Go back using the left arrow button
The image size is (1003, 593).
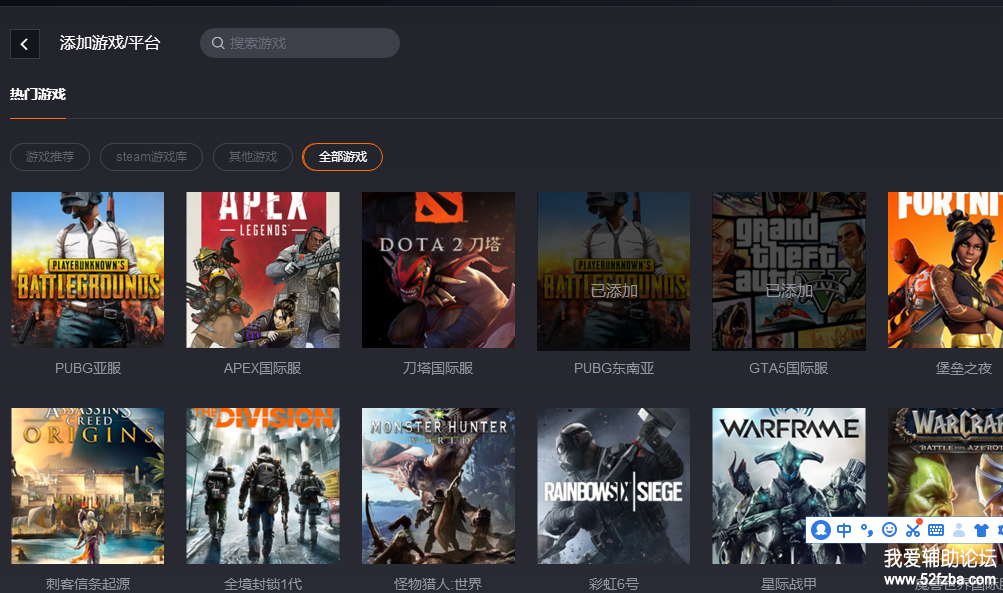click(25, 44)
